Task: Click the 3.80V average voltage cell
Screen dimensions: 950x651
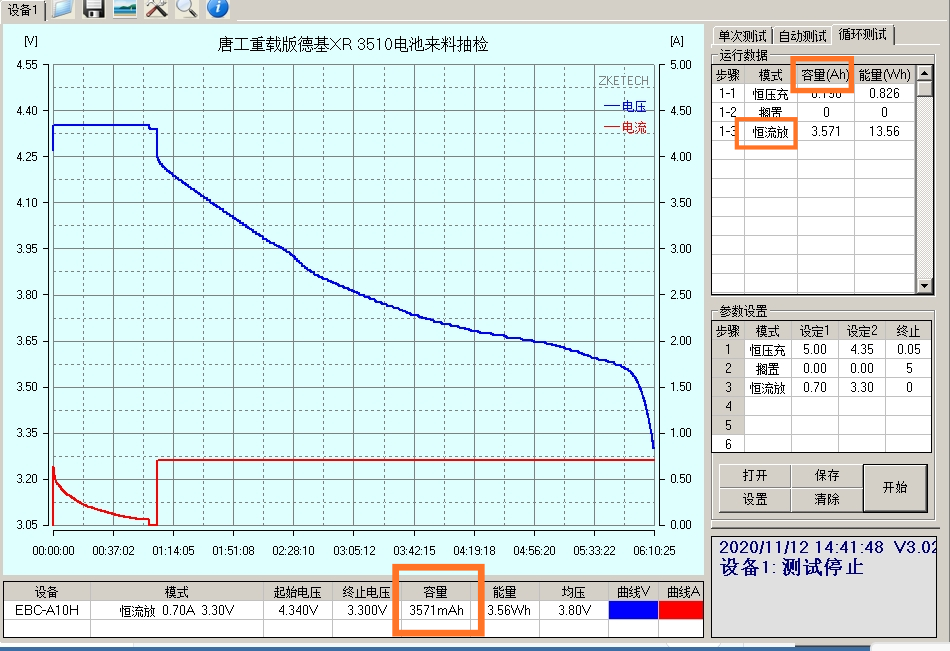Action: (574, 610)
